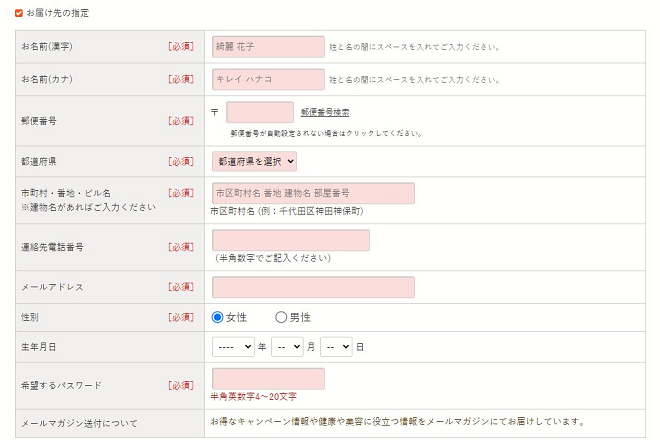Image resolution: width=660 pixels, height=440 pixels.
Task: Click the お名前(漢字) input field
Action: [x=268, y=47]
